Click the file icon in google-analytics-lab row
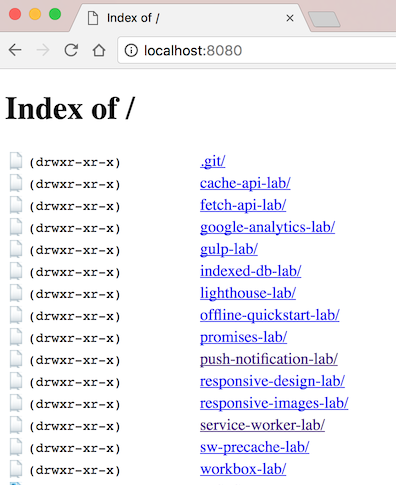 point(16,227)
